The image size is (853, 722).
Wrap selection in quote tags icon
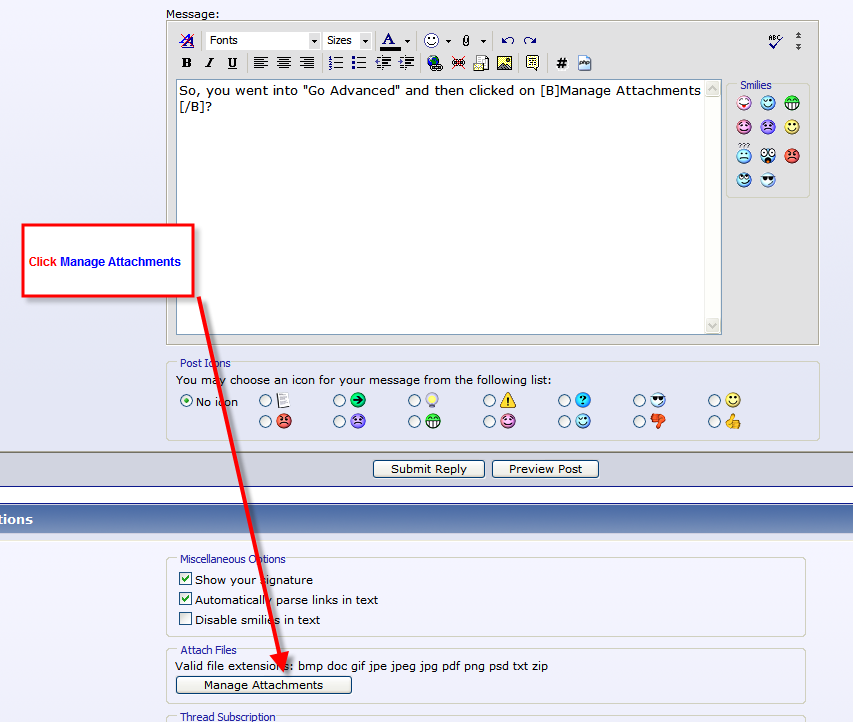pos(532,63)
